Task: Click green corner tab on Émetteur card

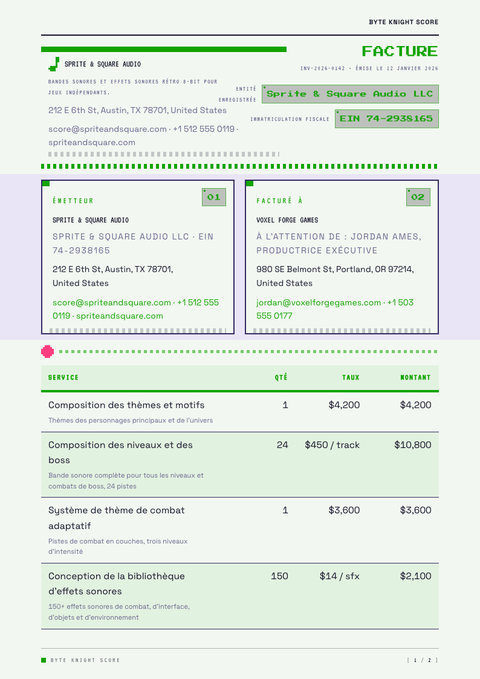Action: (46, 184)
